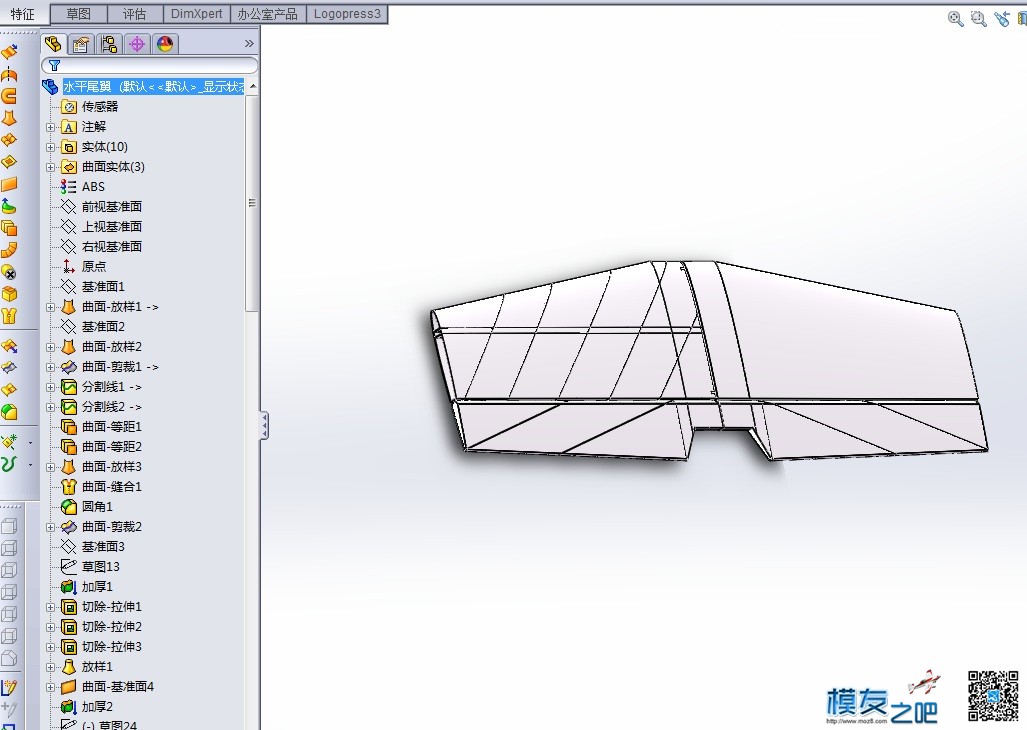Select the Offset Surface tool
1027x730 pixels.
point(9,228)
